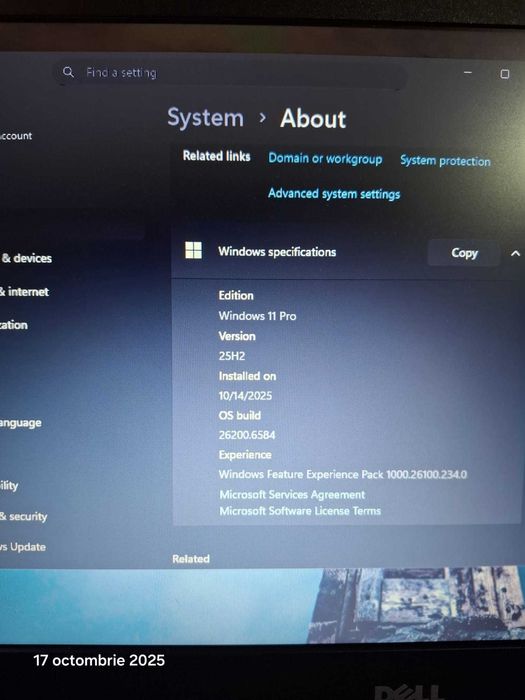Open Advanced system settings link
The height and width of the screenshot is (700, 525).
click(334, 194)
